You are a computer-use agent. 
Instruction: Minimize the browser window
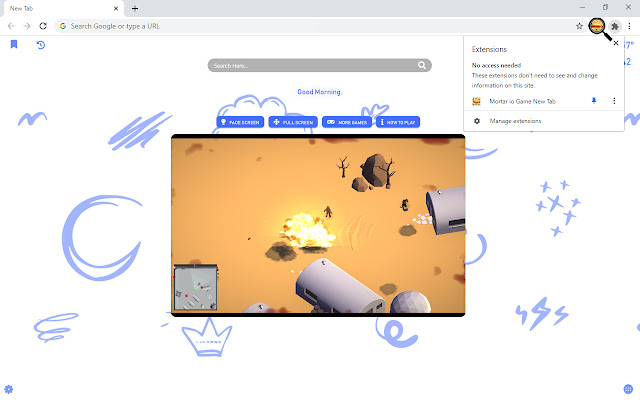[582, 7]
